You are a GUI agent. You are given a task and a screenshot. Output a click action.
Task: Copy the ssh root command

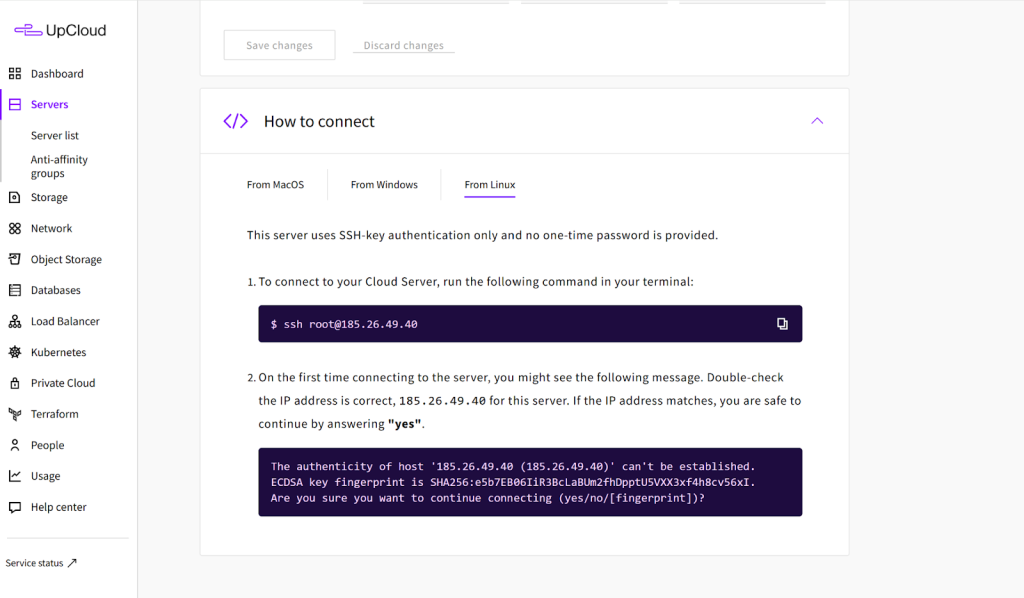coord(782,324)
